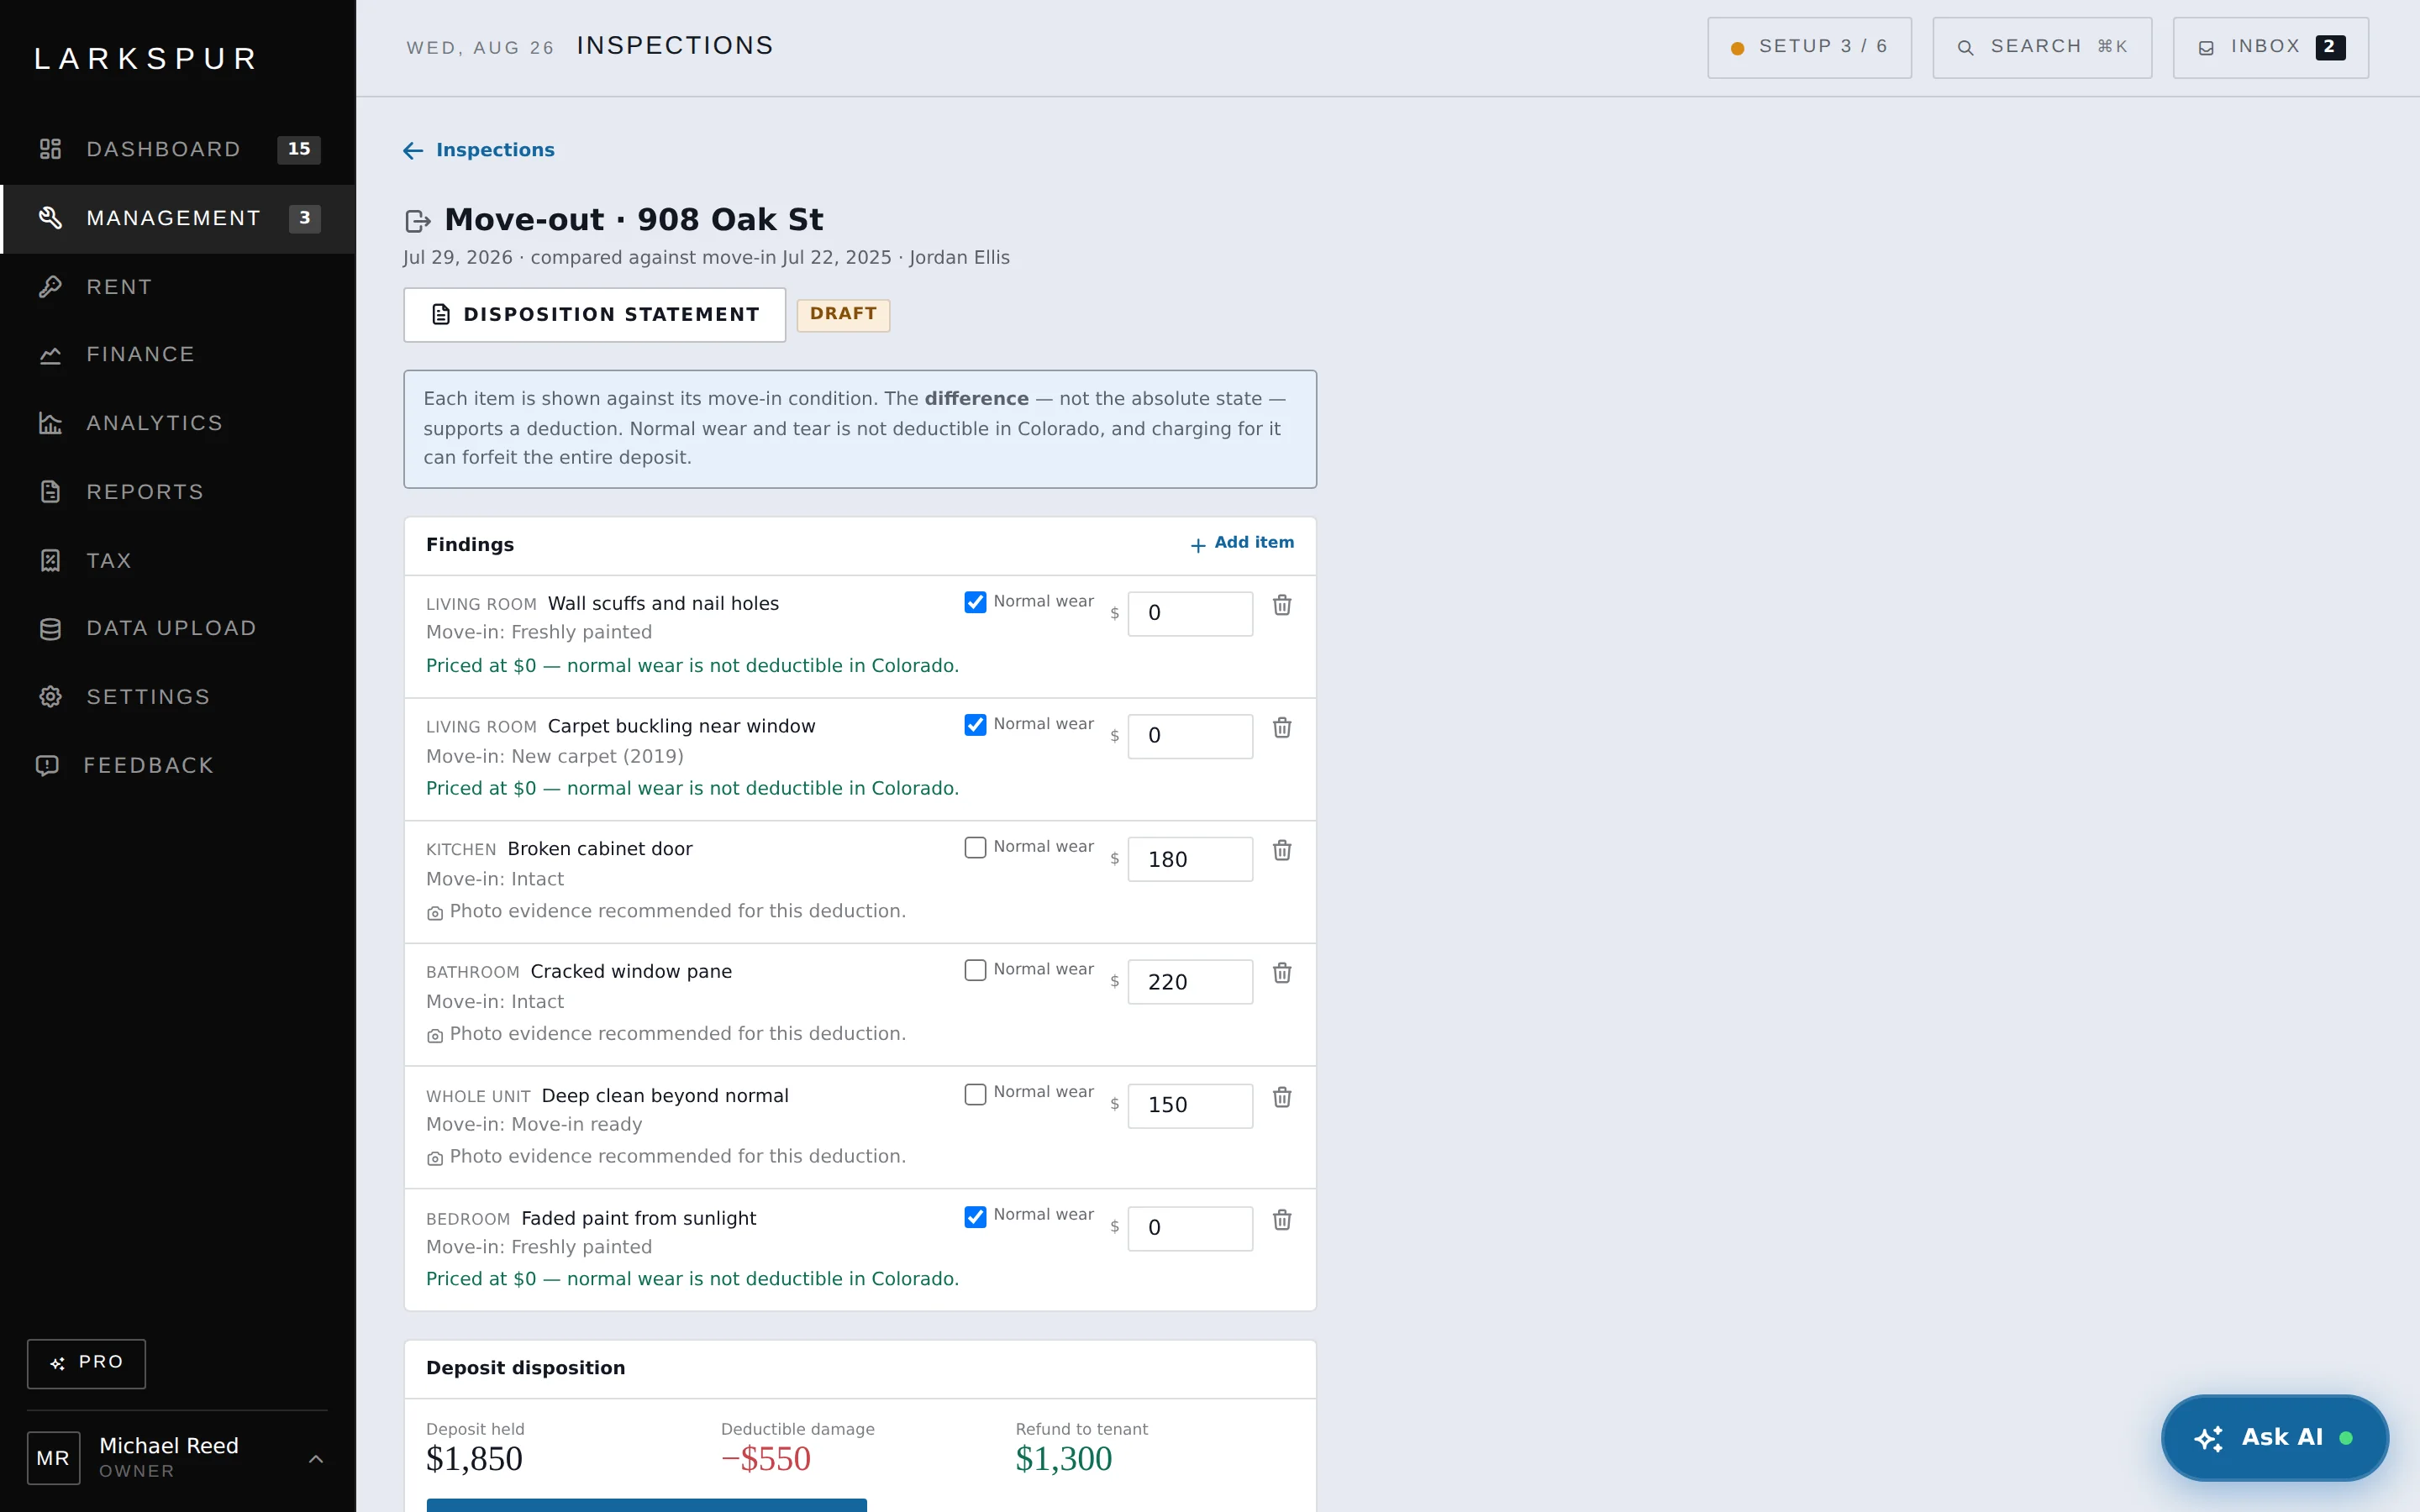Click the Settings gear icon
2420x1512 pixels.
(x=50, y=697)
